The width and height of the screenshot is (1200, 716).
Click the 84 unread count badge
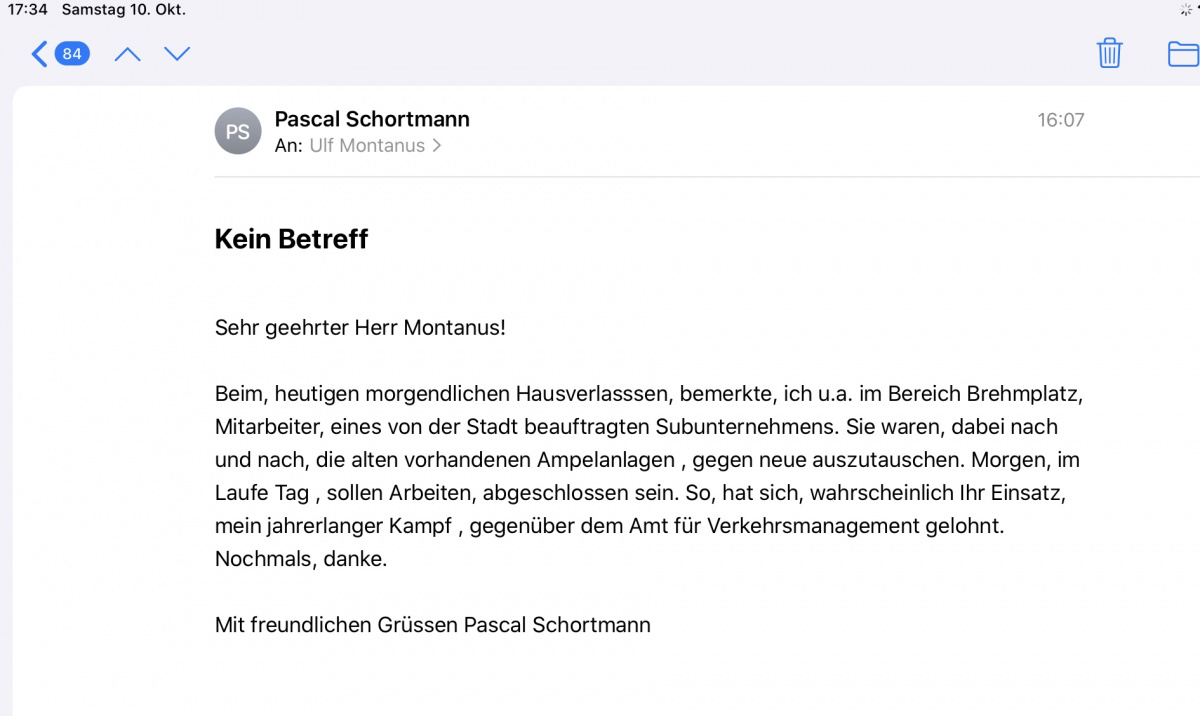(72, 54)
